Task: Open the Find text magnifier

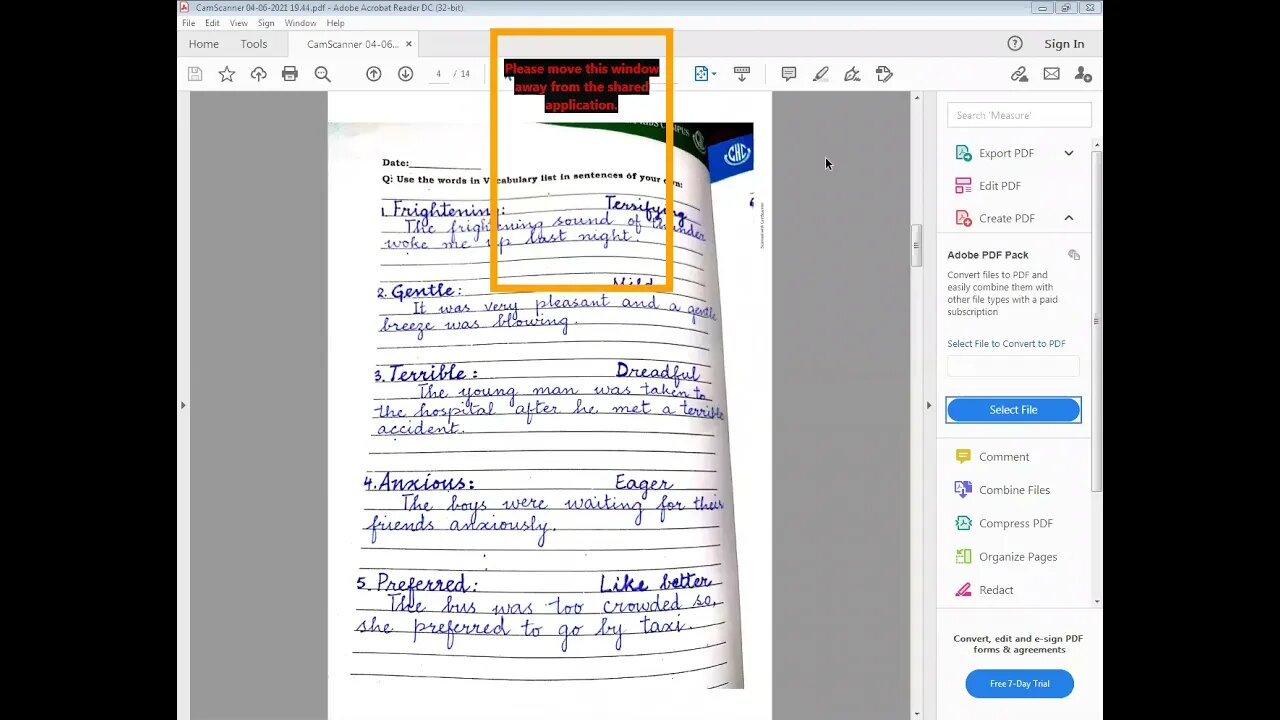Action: 322,74
